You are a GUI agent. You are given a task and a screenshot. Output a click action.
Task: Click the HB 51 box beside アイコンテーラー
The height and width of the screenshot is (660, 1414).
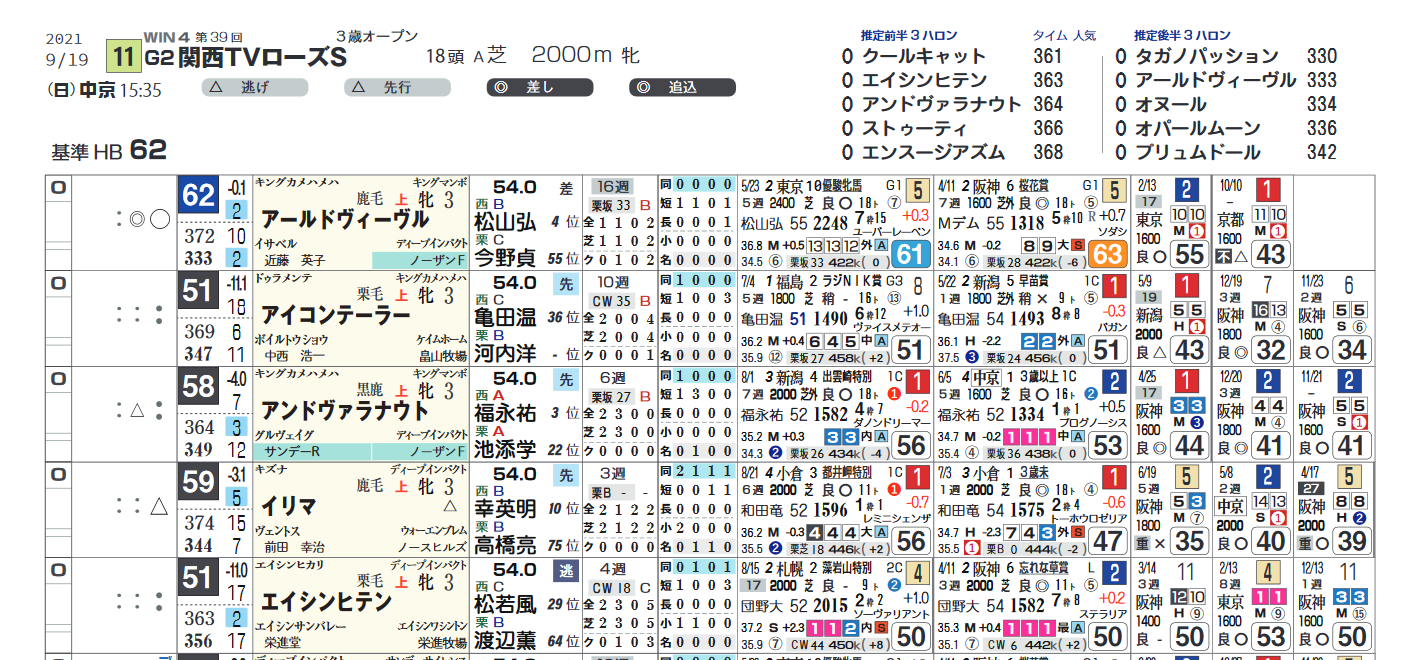pos(198,290)
